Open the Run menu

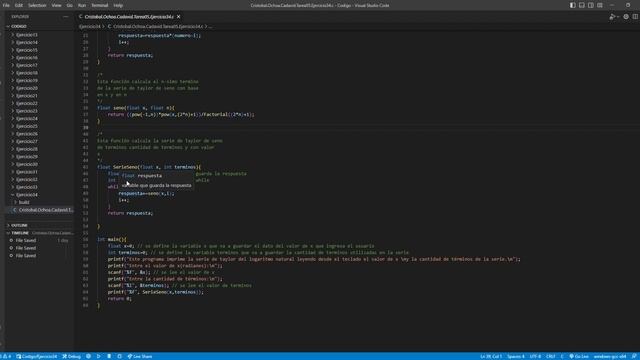click(82, 5)
